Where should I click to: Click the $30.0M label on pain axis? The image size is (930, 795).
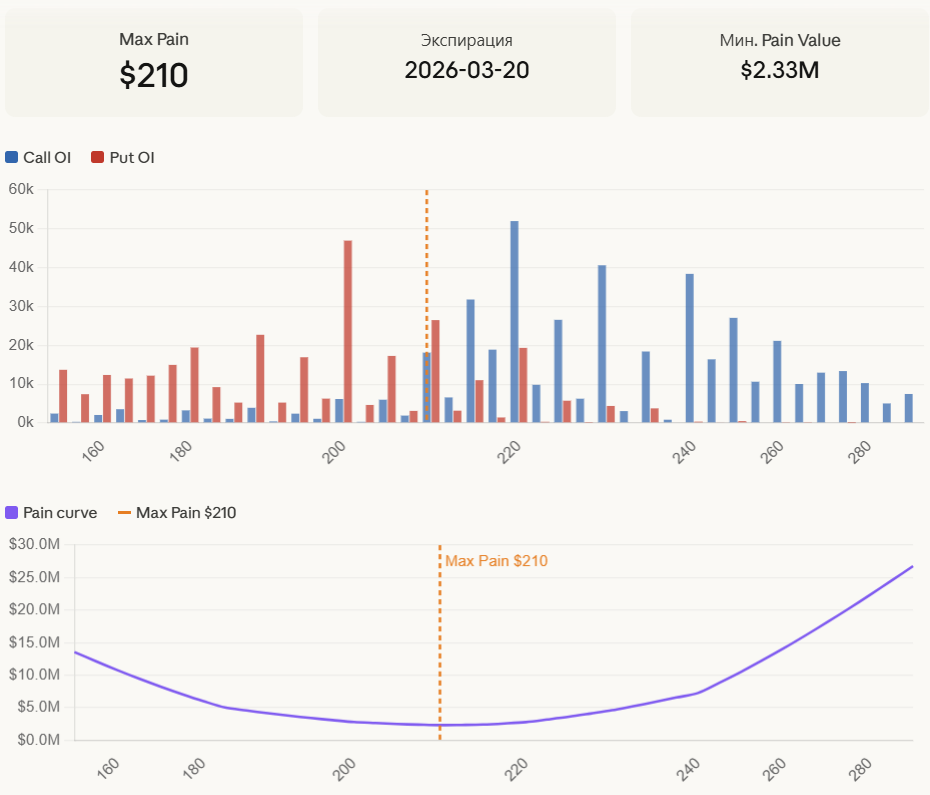tap(35, 544)
